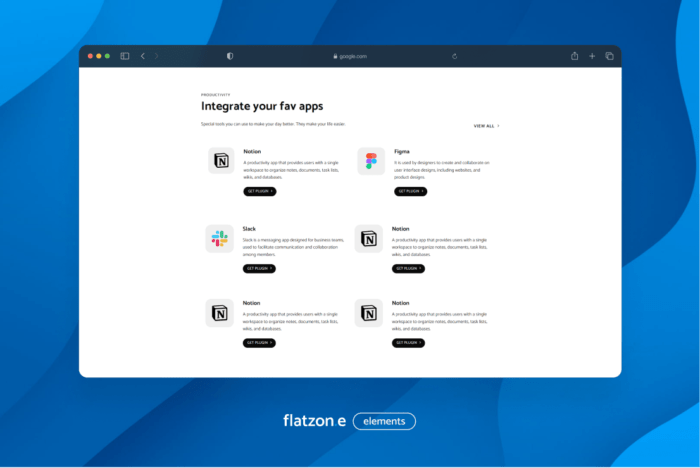Click the flatzon e logo text

314,421
